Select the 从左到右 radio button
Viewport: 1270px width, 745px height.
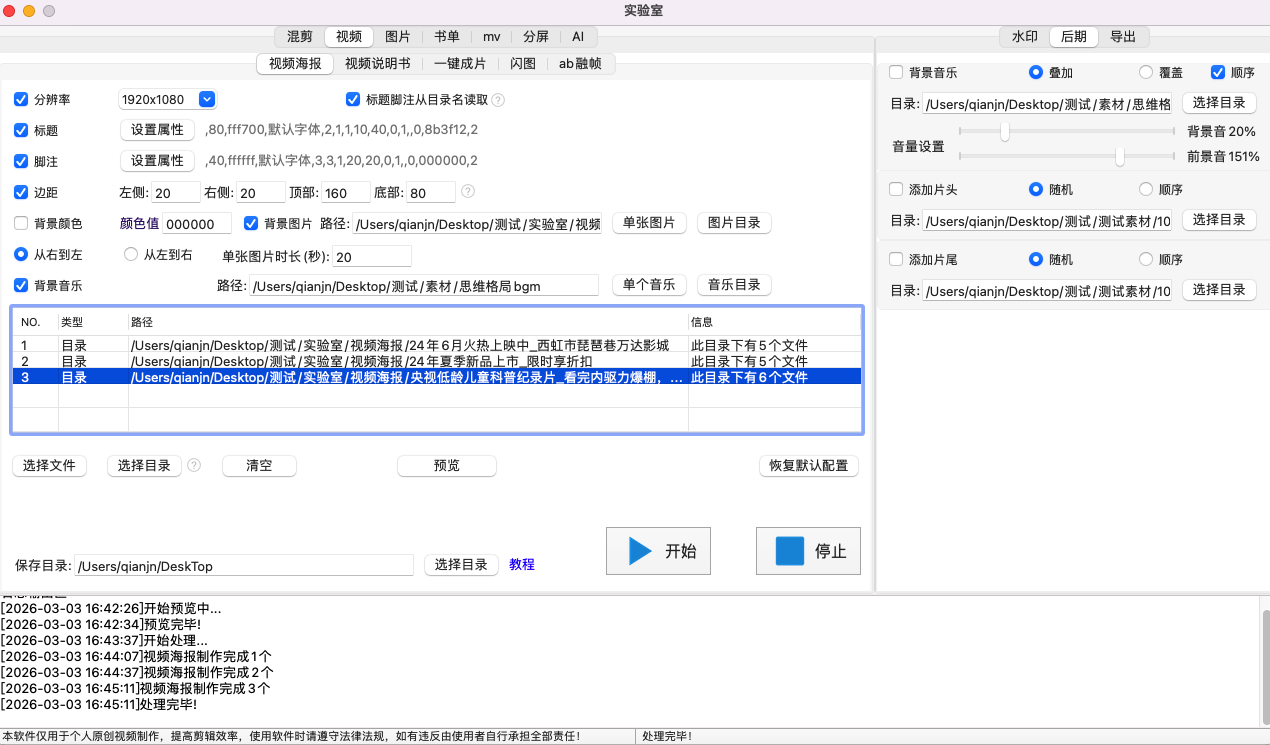(130, 254)
